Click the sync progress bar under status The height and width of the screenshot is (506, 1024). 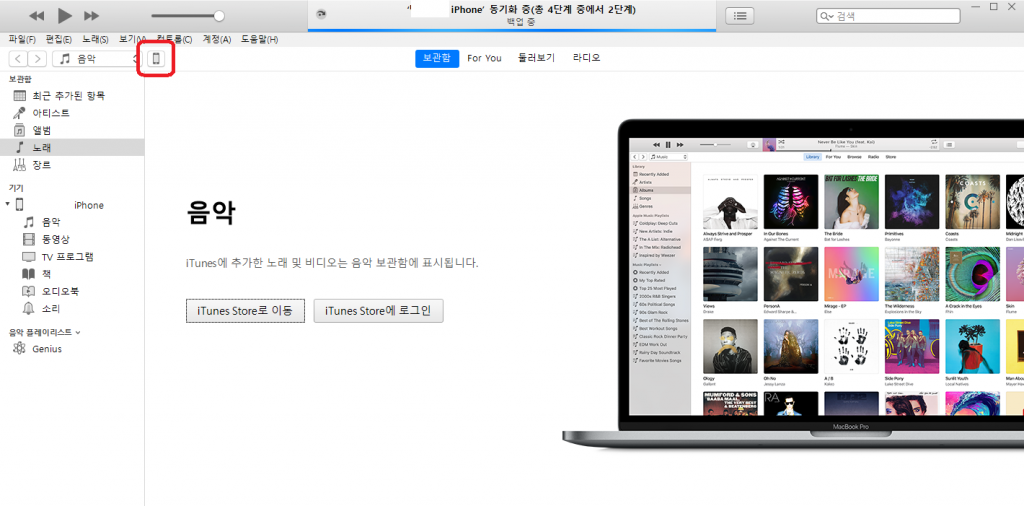tap(512, 29)
